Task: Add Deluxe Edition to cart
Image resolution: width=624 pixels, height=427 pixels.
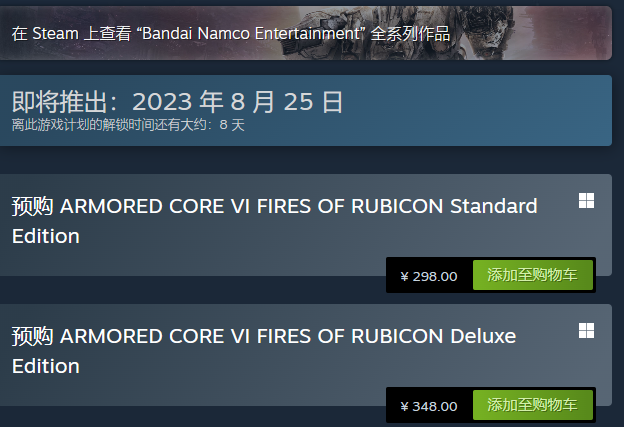Action: coord(532,405)
